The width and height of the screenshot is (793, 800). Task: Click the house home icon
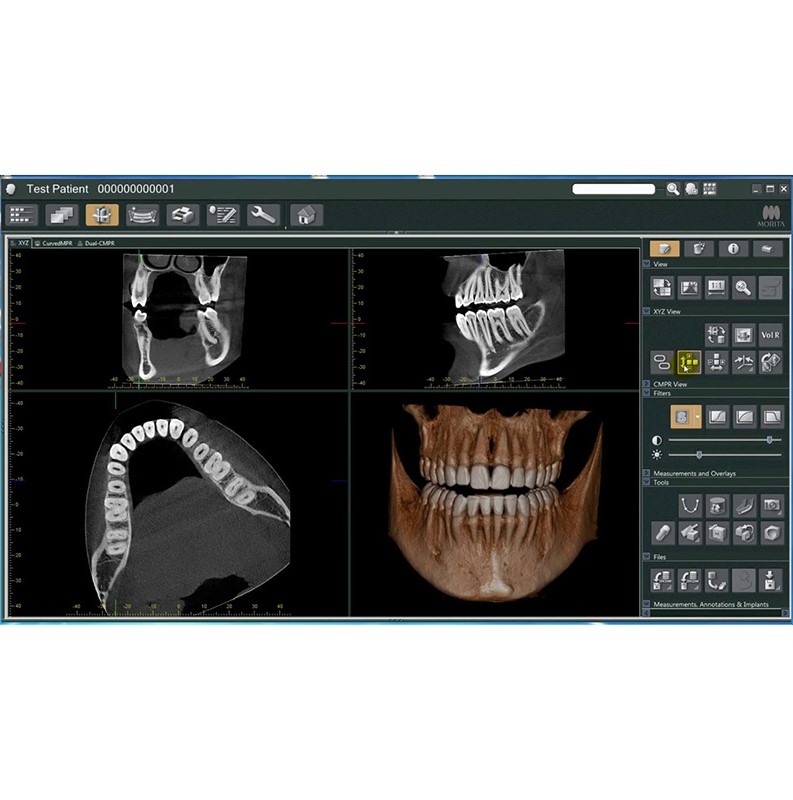click(x=306, y=214)
